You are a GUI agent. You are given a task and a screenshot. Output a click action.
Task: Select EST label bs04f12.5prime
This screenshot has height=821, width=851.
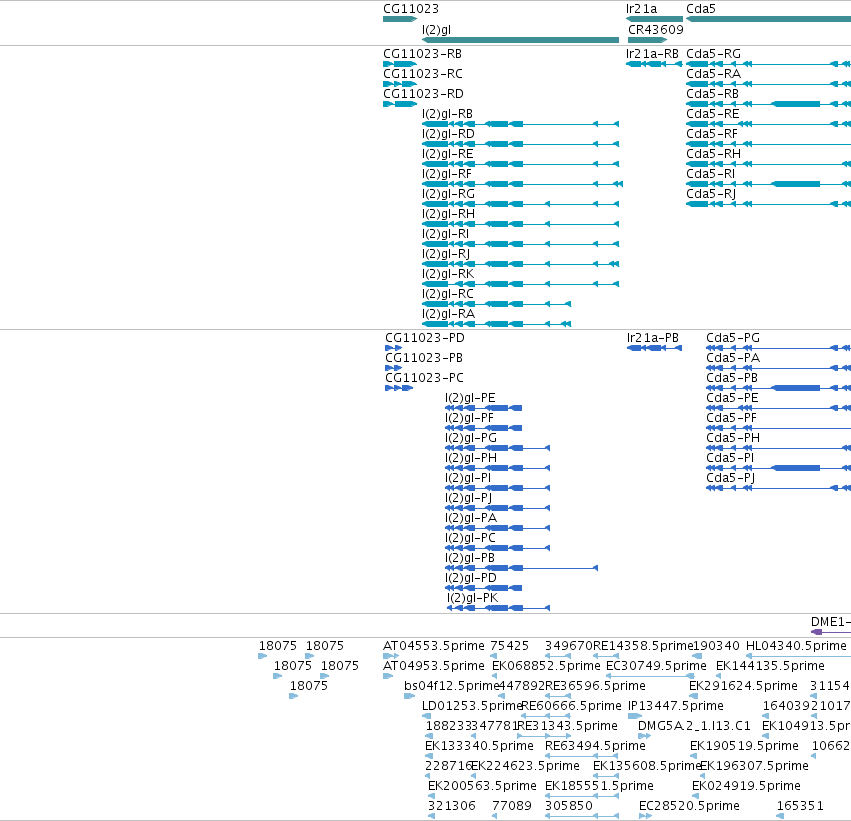(452, 686)
